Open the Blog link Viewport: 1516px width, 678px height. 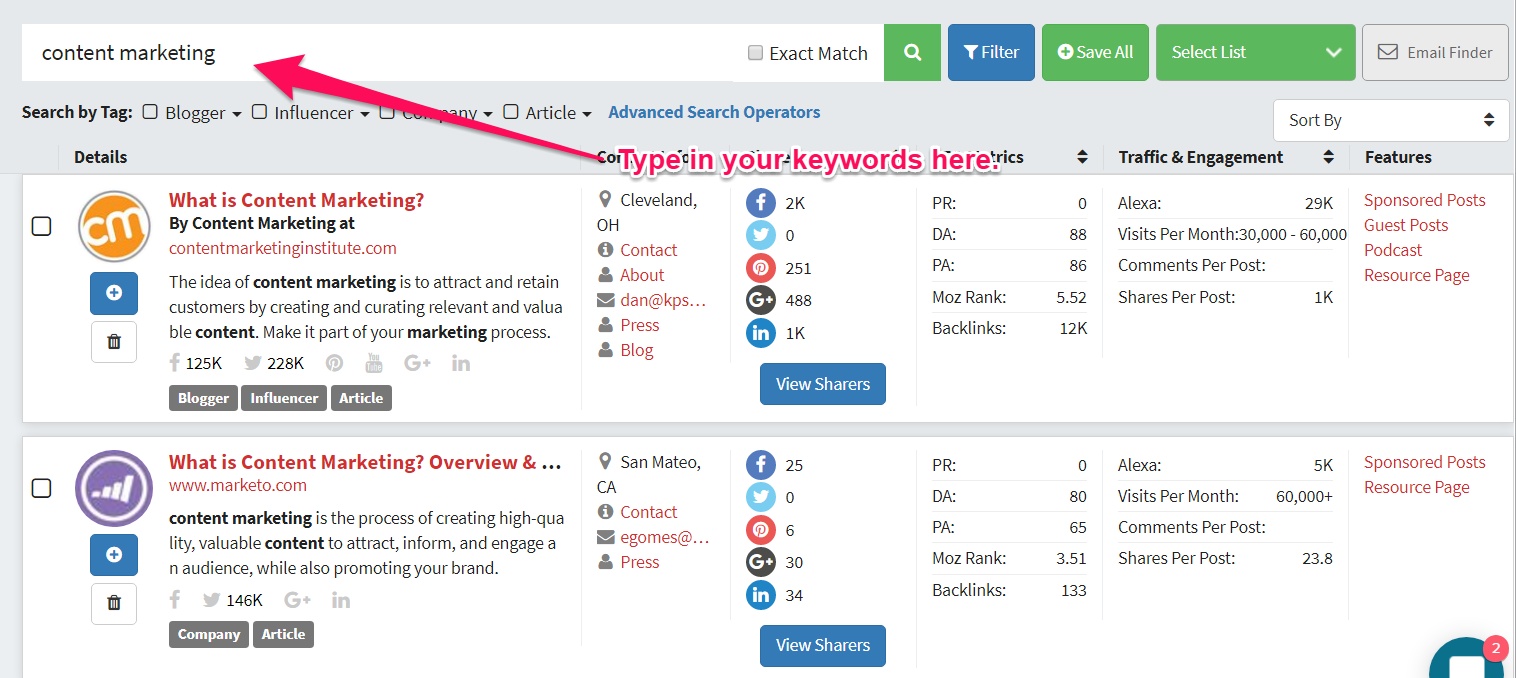pyautogui.click(x=636, y=350)
